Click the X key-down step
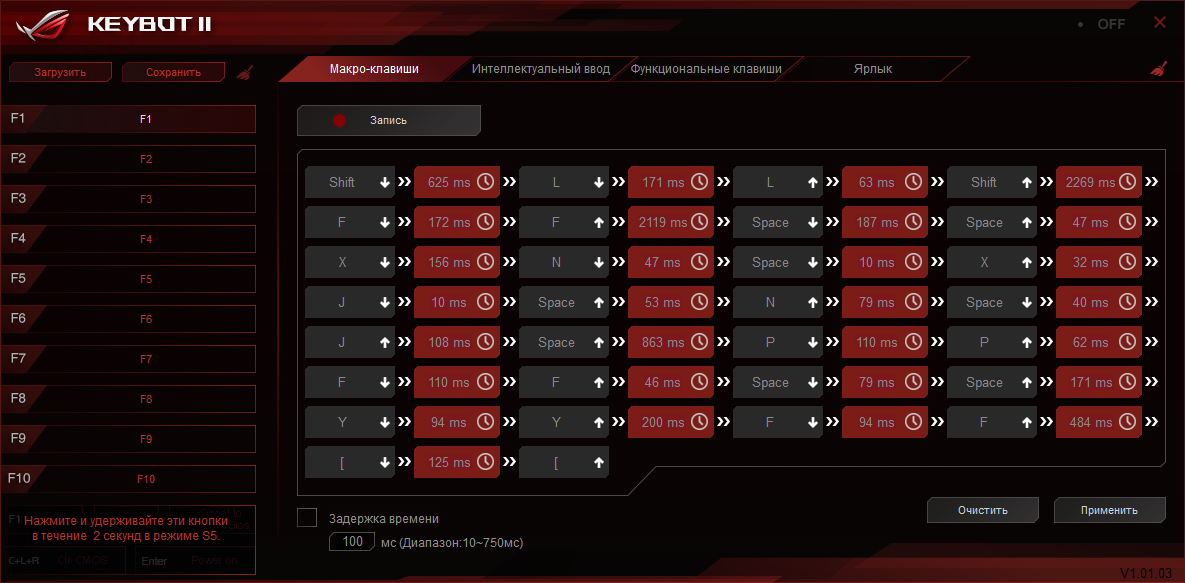 coord(350,262)
